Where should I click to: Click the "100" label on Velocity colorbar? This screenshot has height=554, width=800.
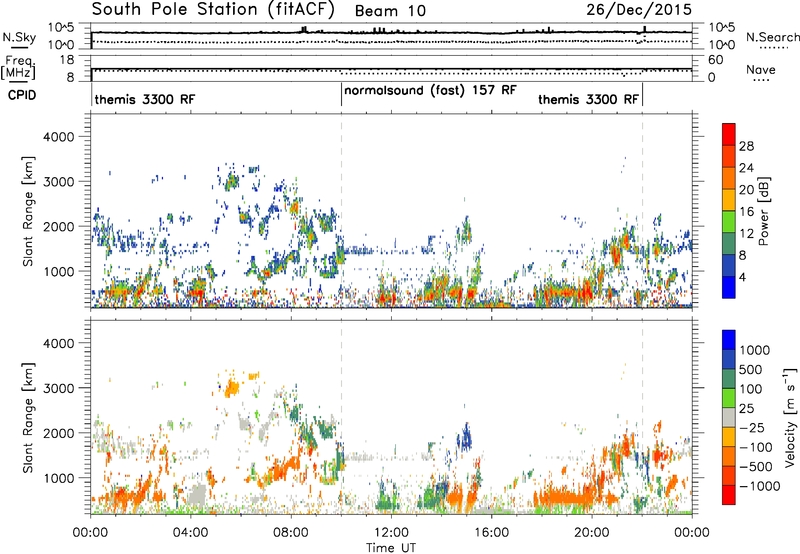(753, 389)
